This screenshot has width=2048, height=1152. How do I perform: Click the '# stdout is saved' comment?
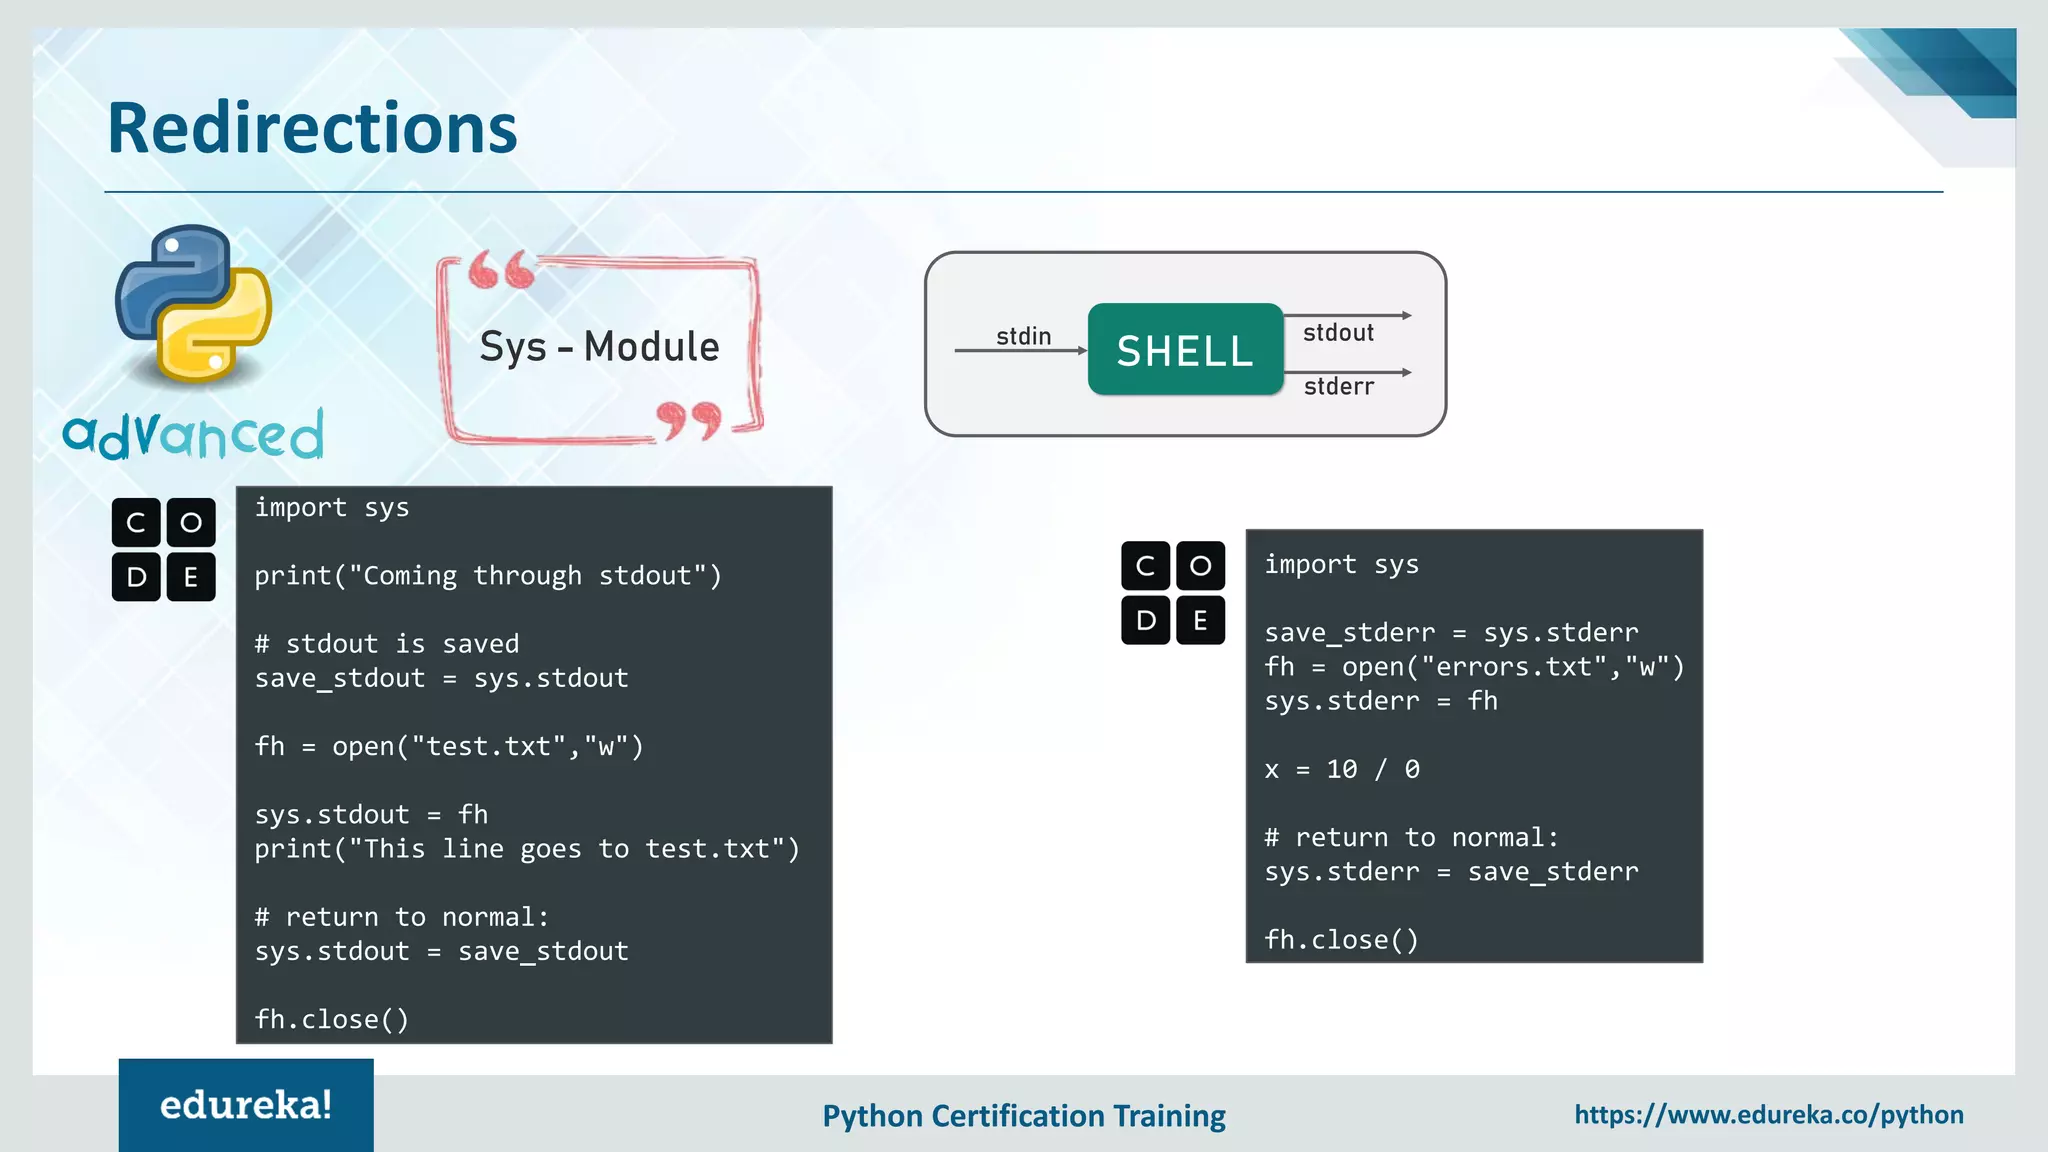pos(387,643)
